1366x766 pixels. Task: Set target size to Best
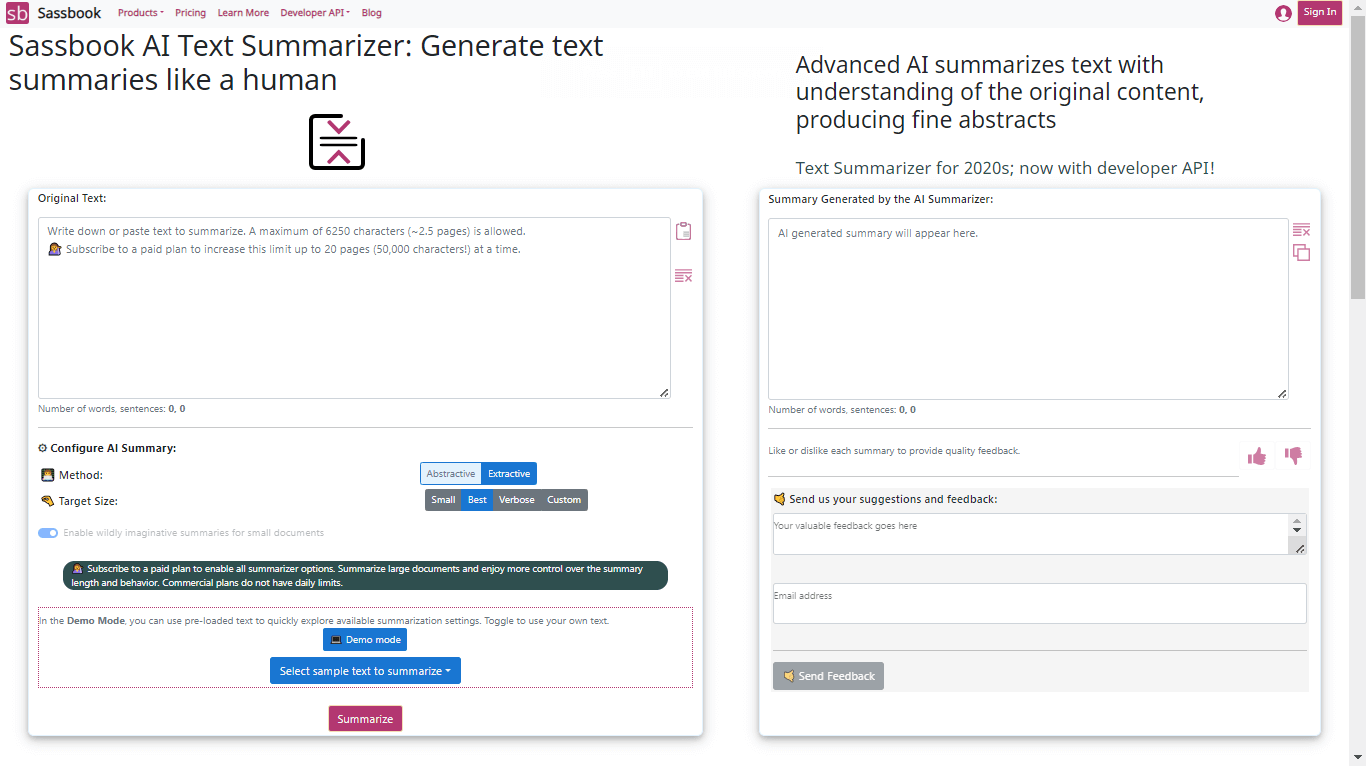477,500
